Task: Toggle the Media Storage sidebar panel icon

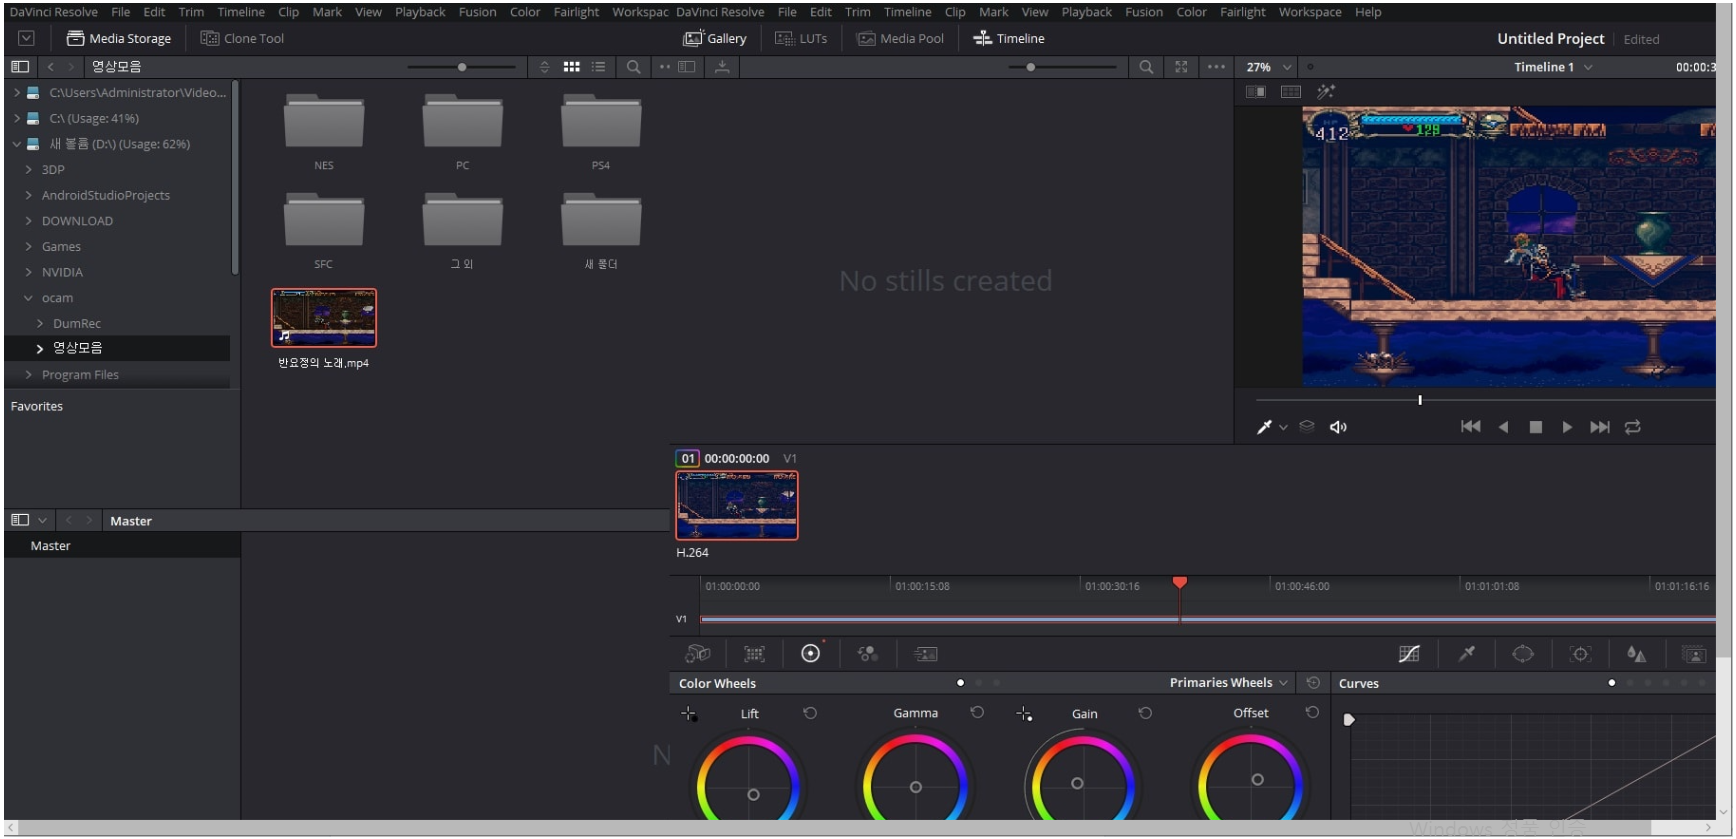Action: click(x=20, y=67)
